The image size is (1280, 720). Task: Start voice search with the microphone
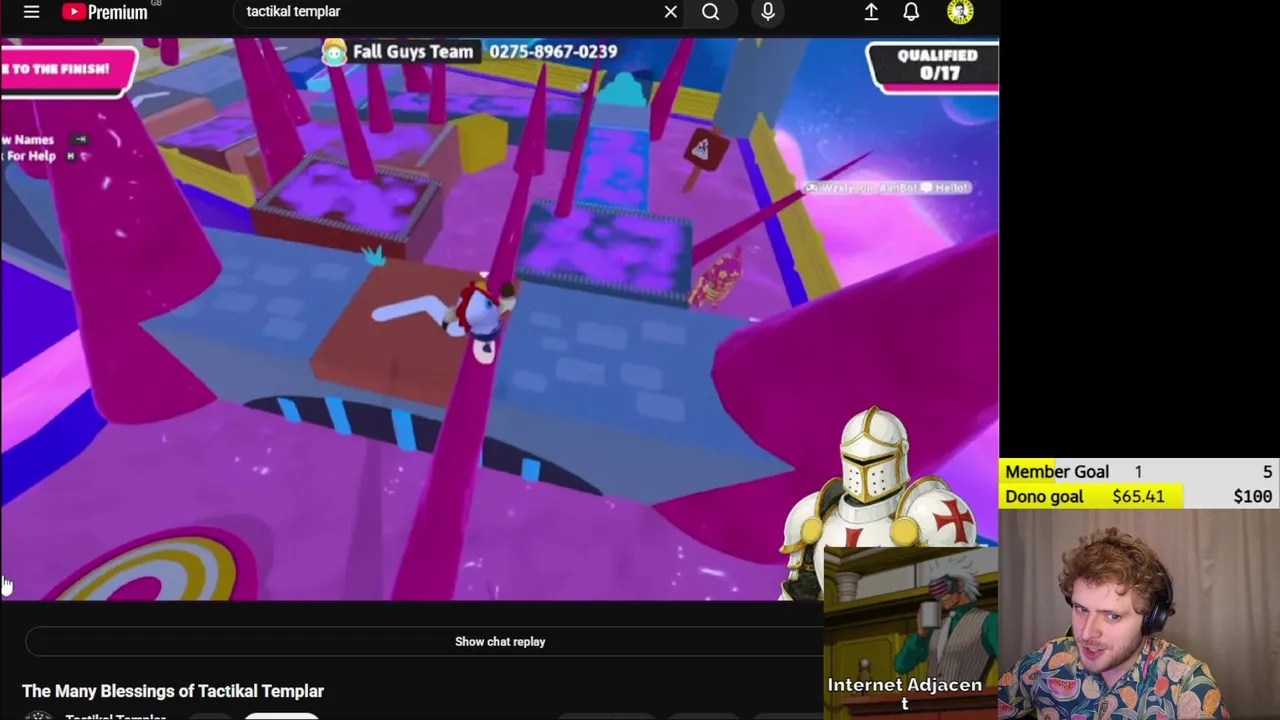(x=768, y=12)
